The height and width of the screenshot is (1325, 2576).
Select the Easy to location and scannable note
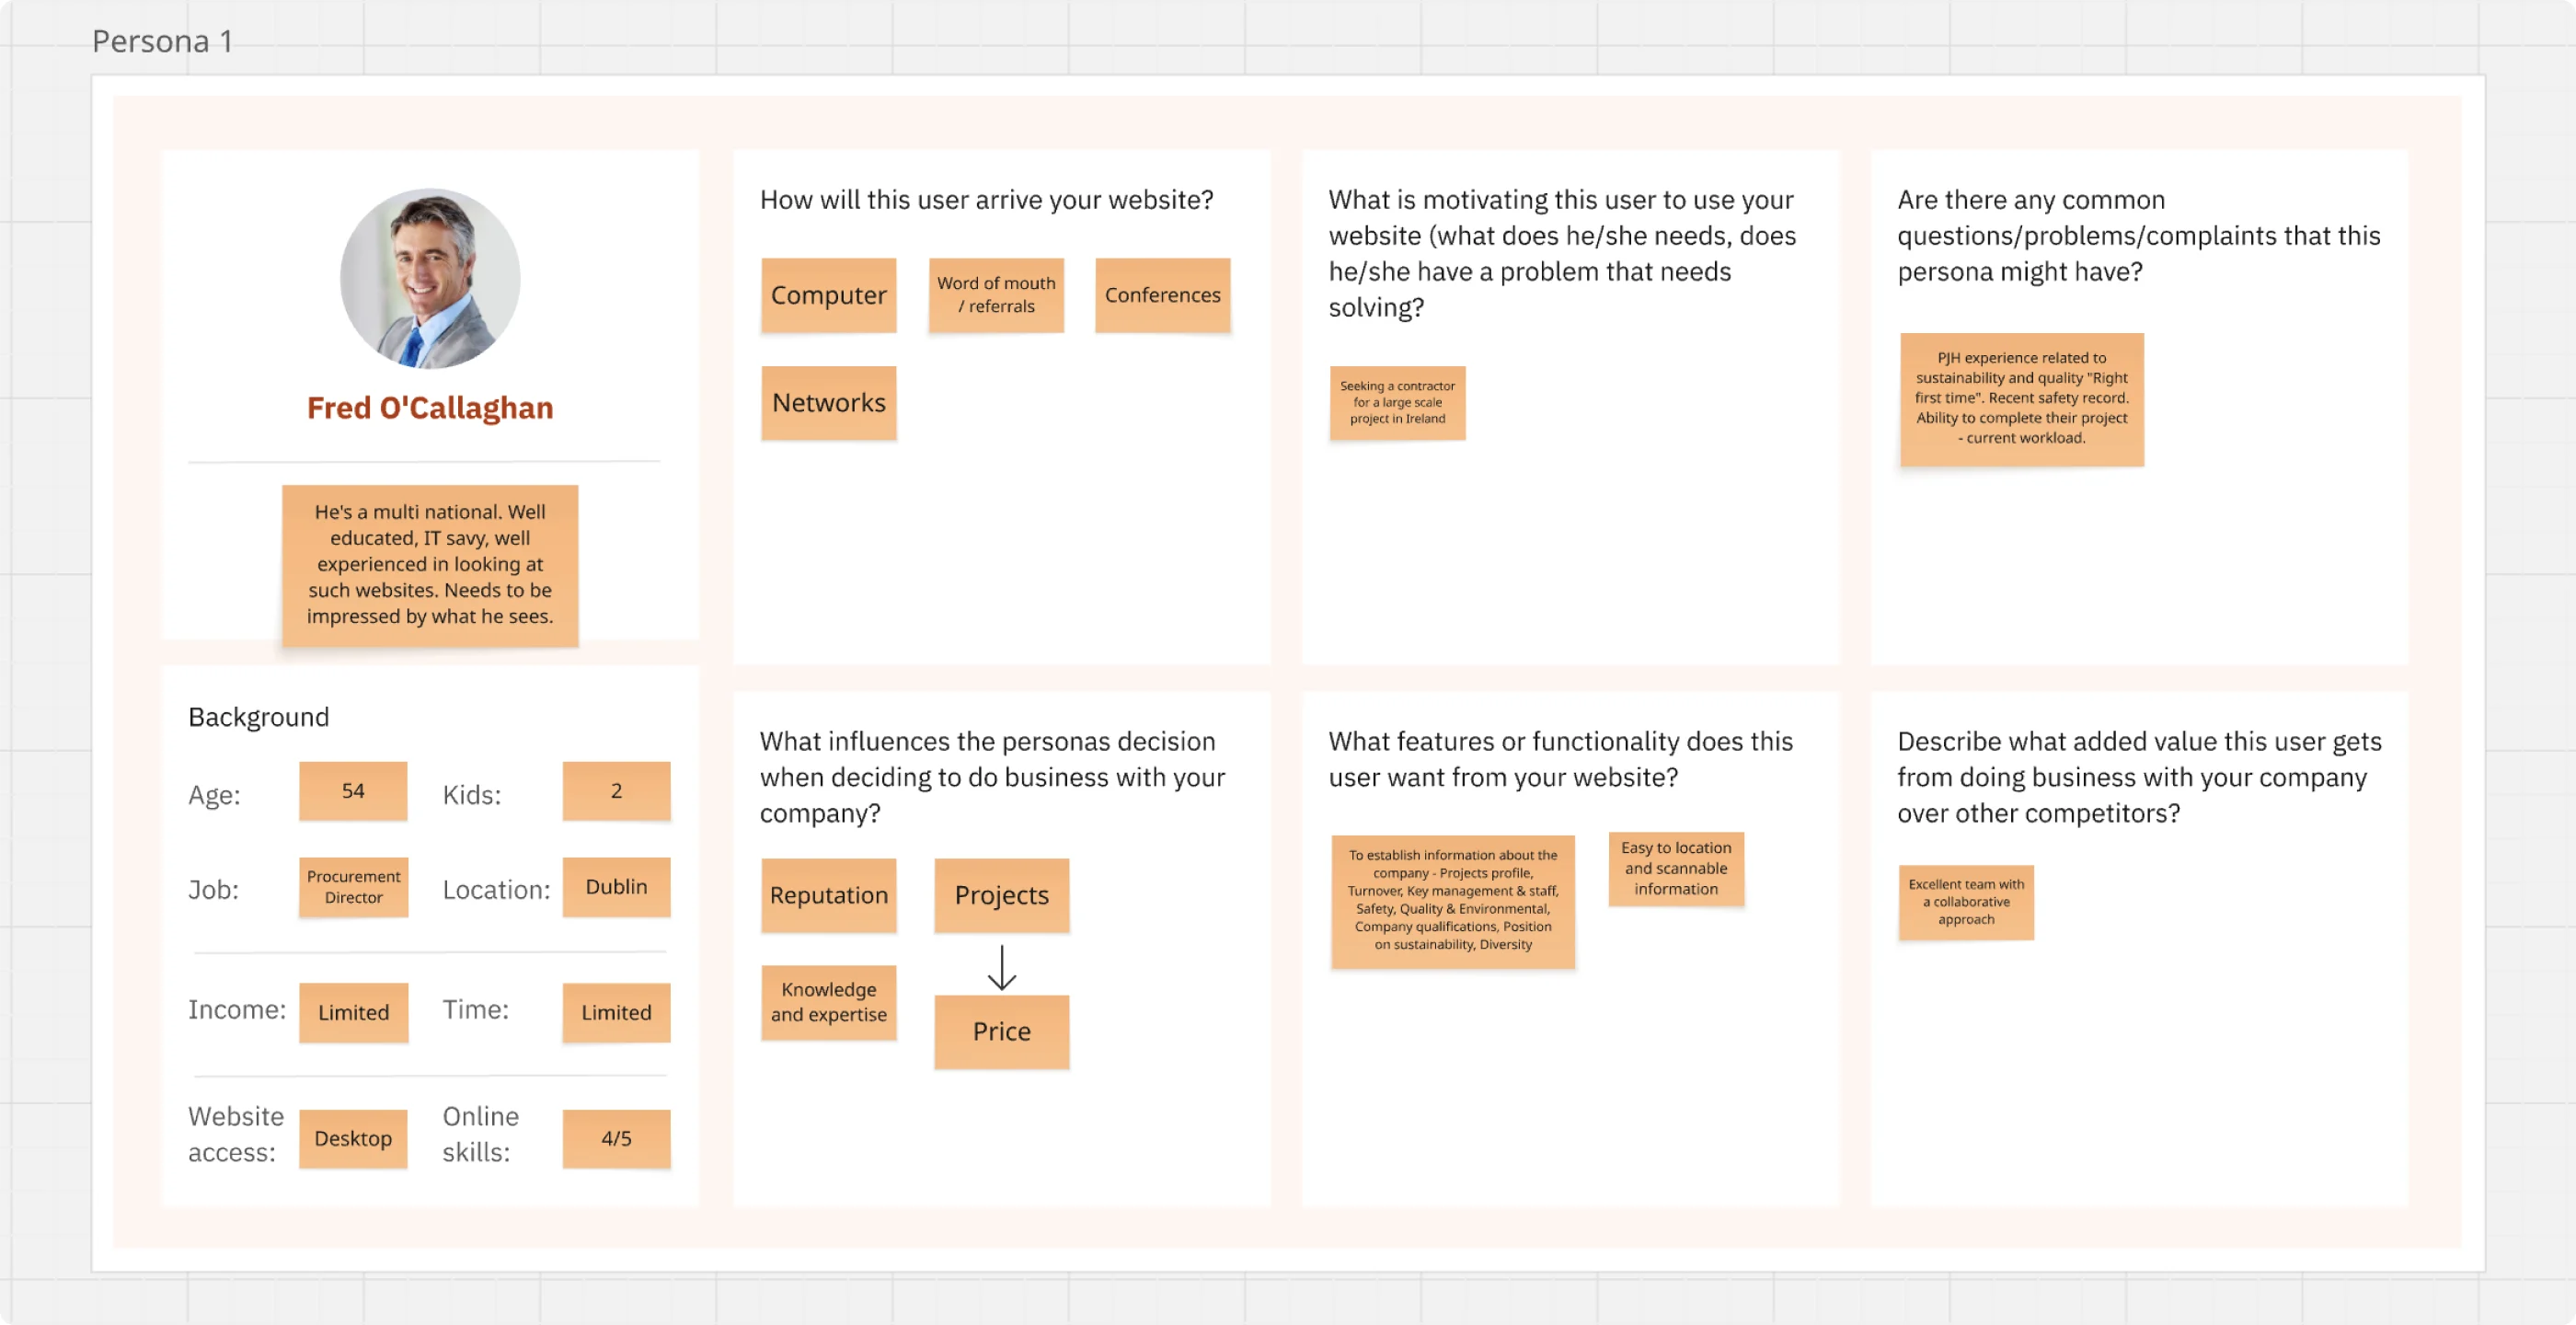coord(1675,869)
